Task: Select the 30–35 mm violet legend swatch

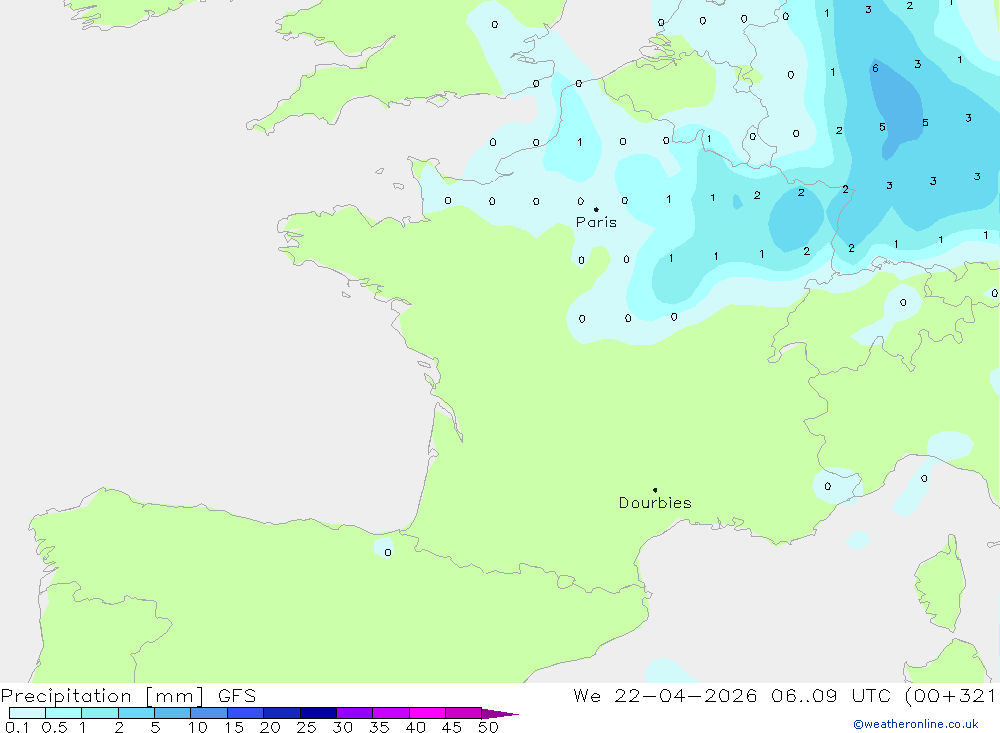Action: [355, 713]
